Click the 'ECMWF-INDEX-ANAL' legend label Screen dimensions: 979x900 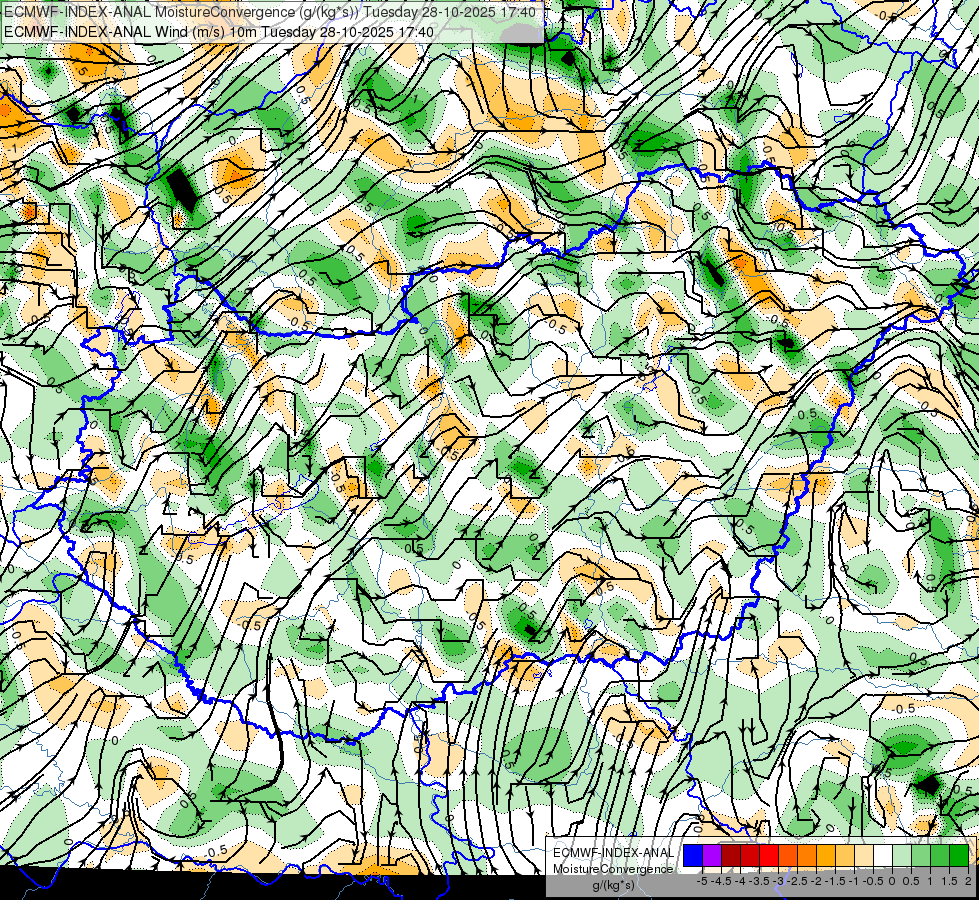click(x=613, y=853)
